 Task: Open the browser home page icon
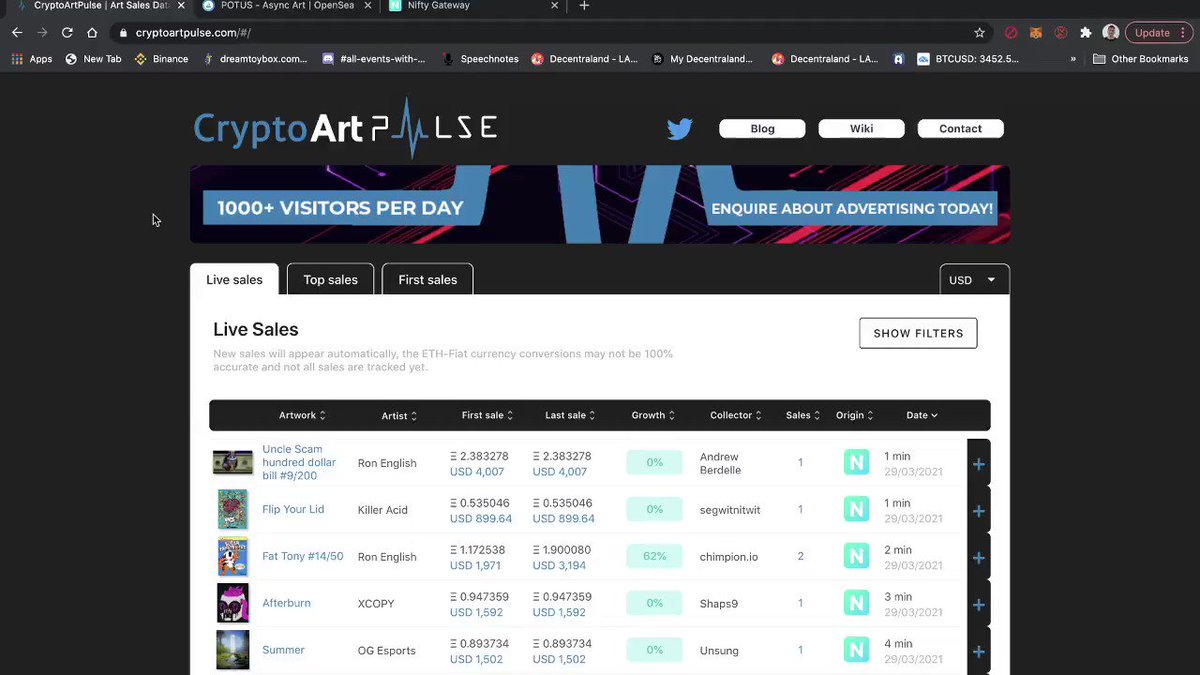(92, 32)
